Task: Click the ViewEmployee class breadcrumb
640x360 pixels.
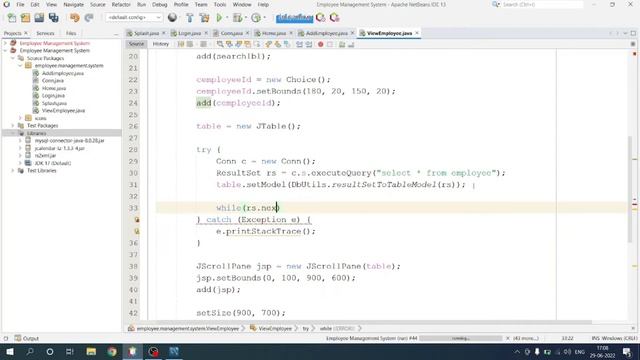Action: pyautogui.click(x=275, y=329)
